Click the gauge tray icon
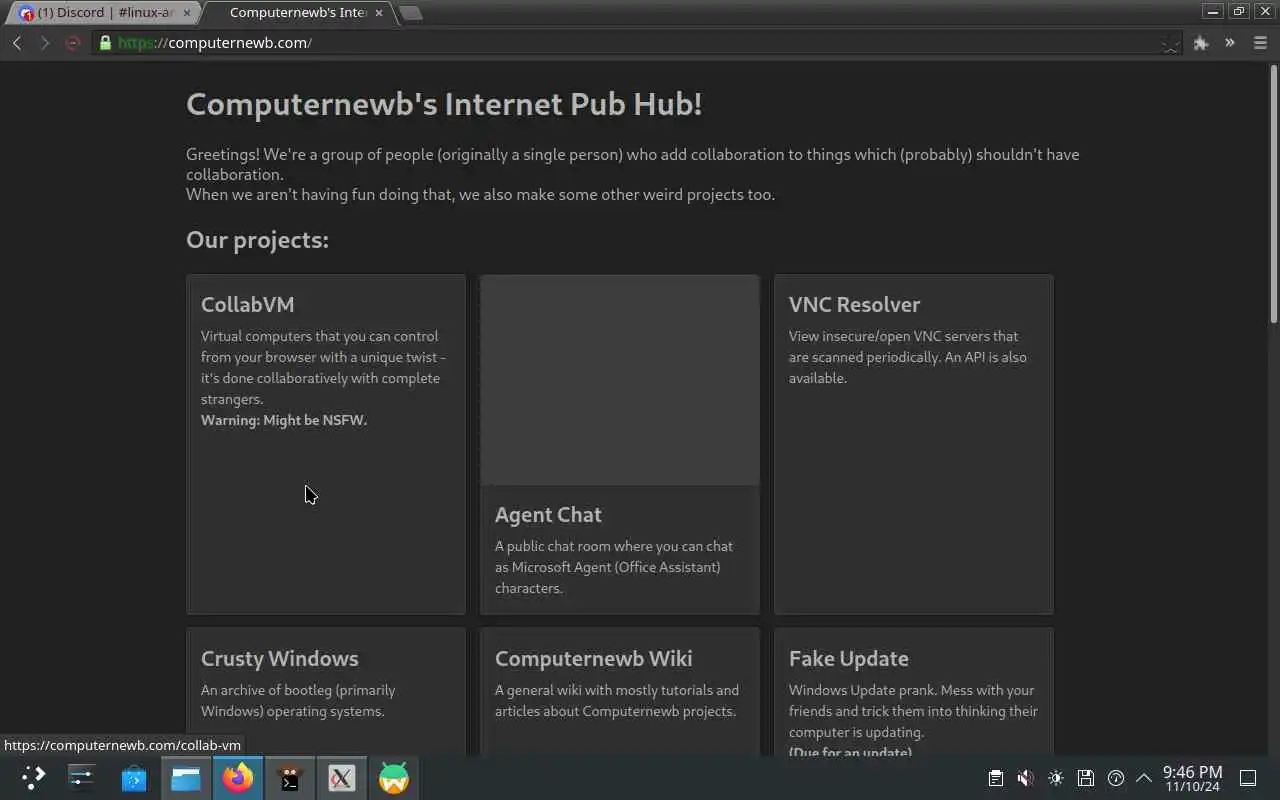The image size is (1280, 800). (x=1116, y=778)
